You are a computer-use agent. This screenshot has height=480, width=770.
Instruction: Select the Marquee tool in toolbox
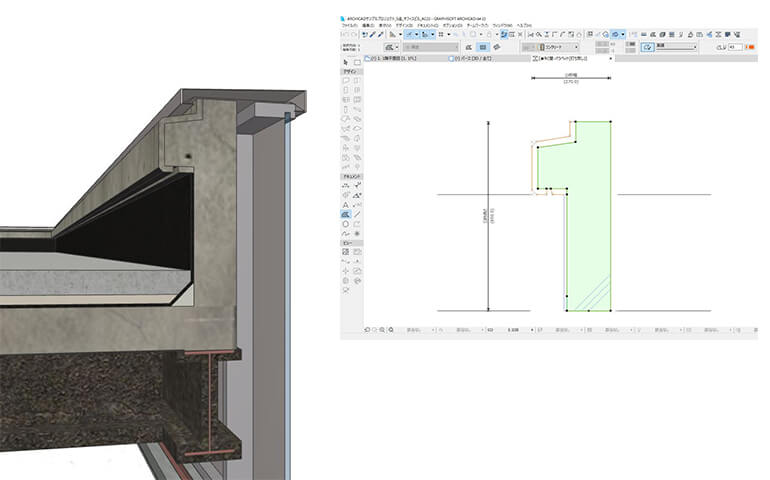point(358,62)
